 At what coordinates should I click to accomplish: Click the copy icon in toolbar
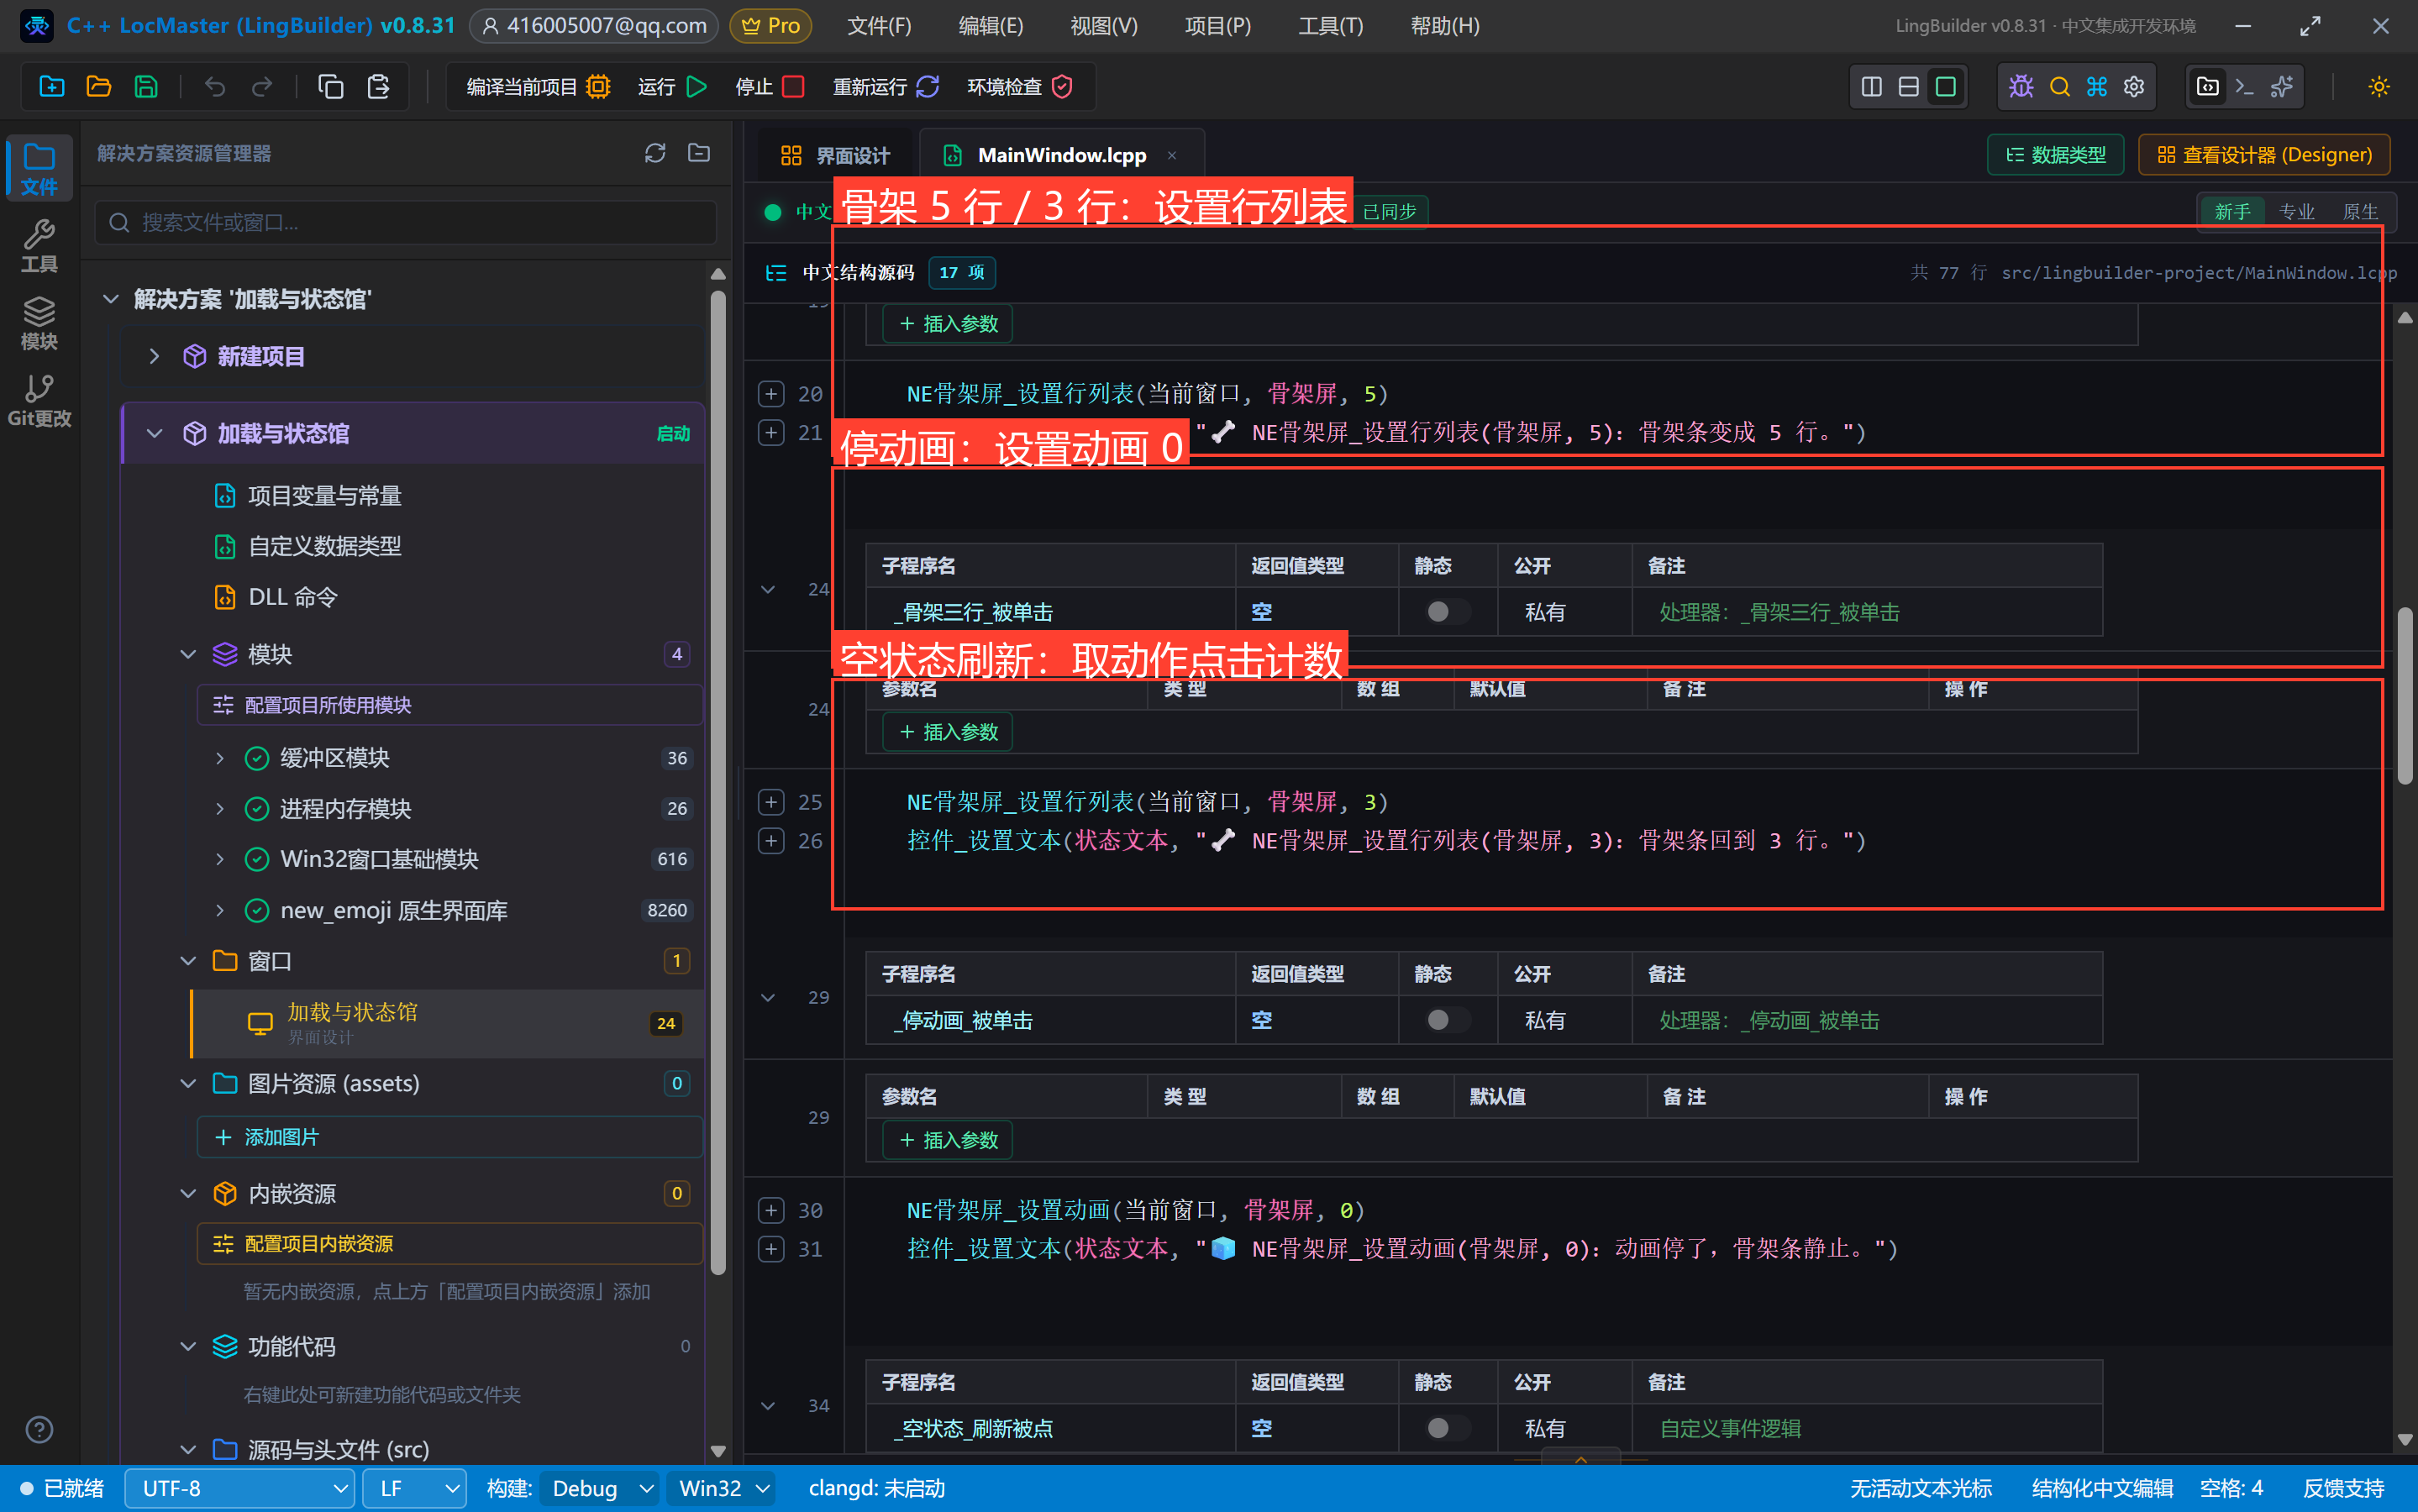point(330,87)
